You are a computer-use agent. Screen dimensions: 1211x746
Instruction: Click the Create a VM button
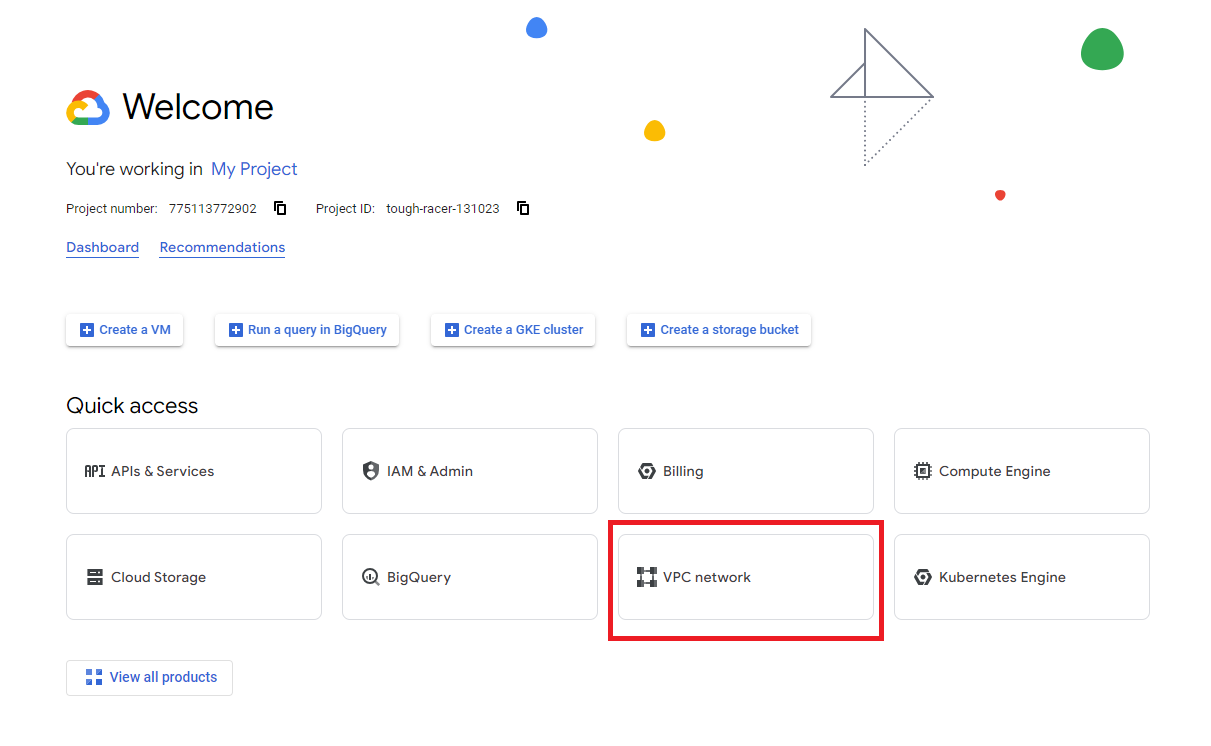tap(124, 330)
